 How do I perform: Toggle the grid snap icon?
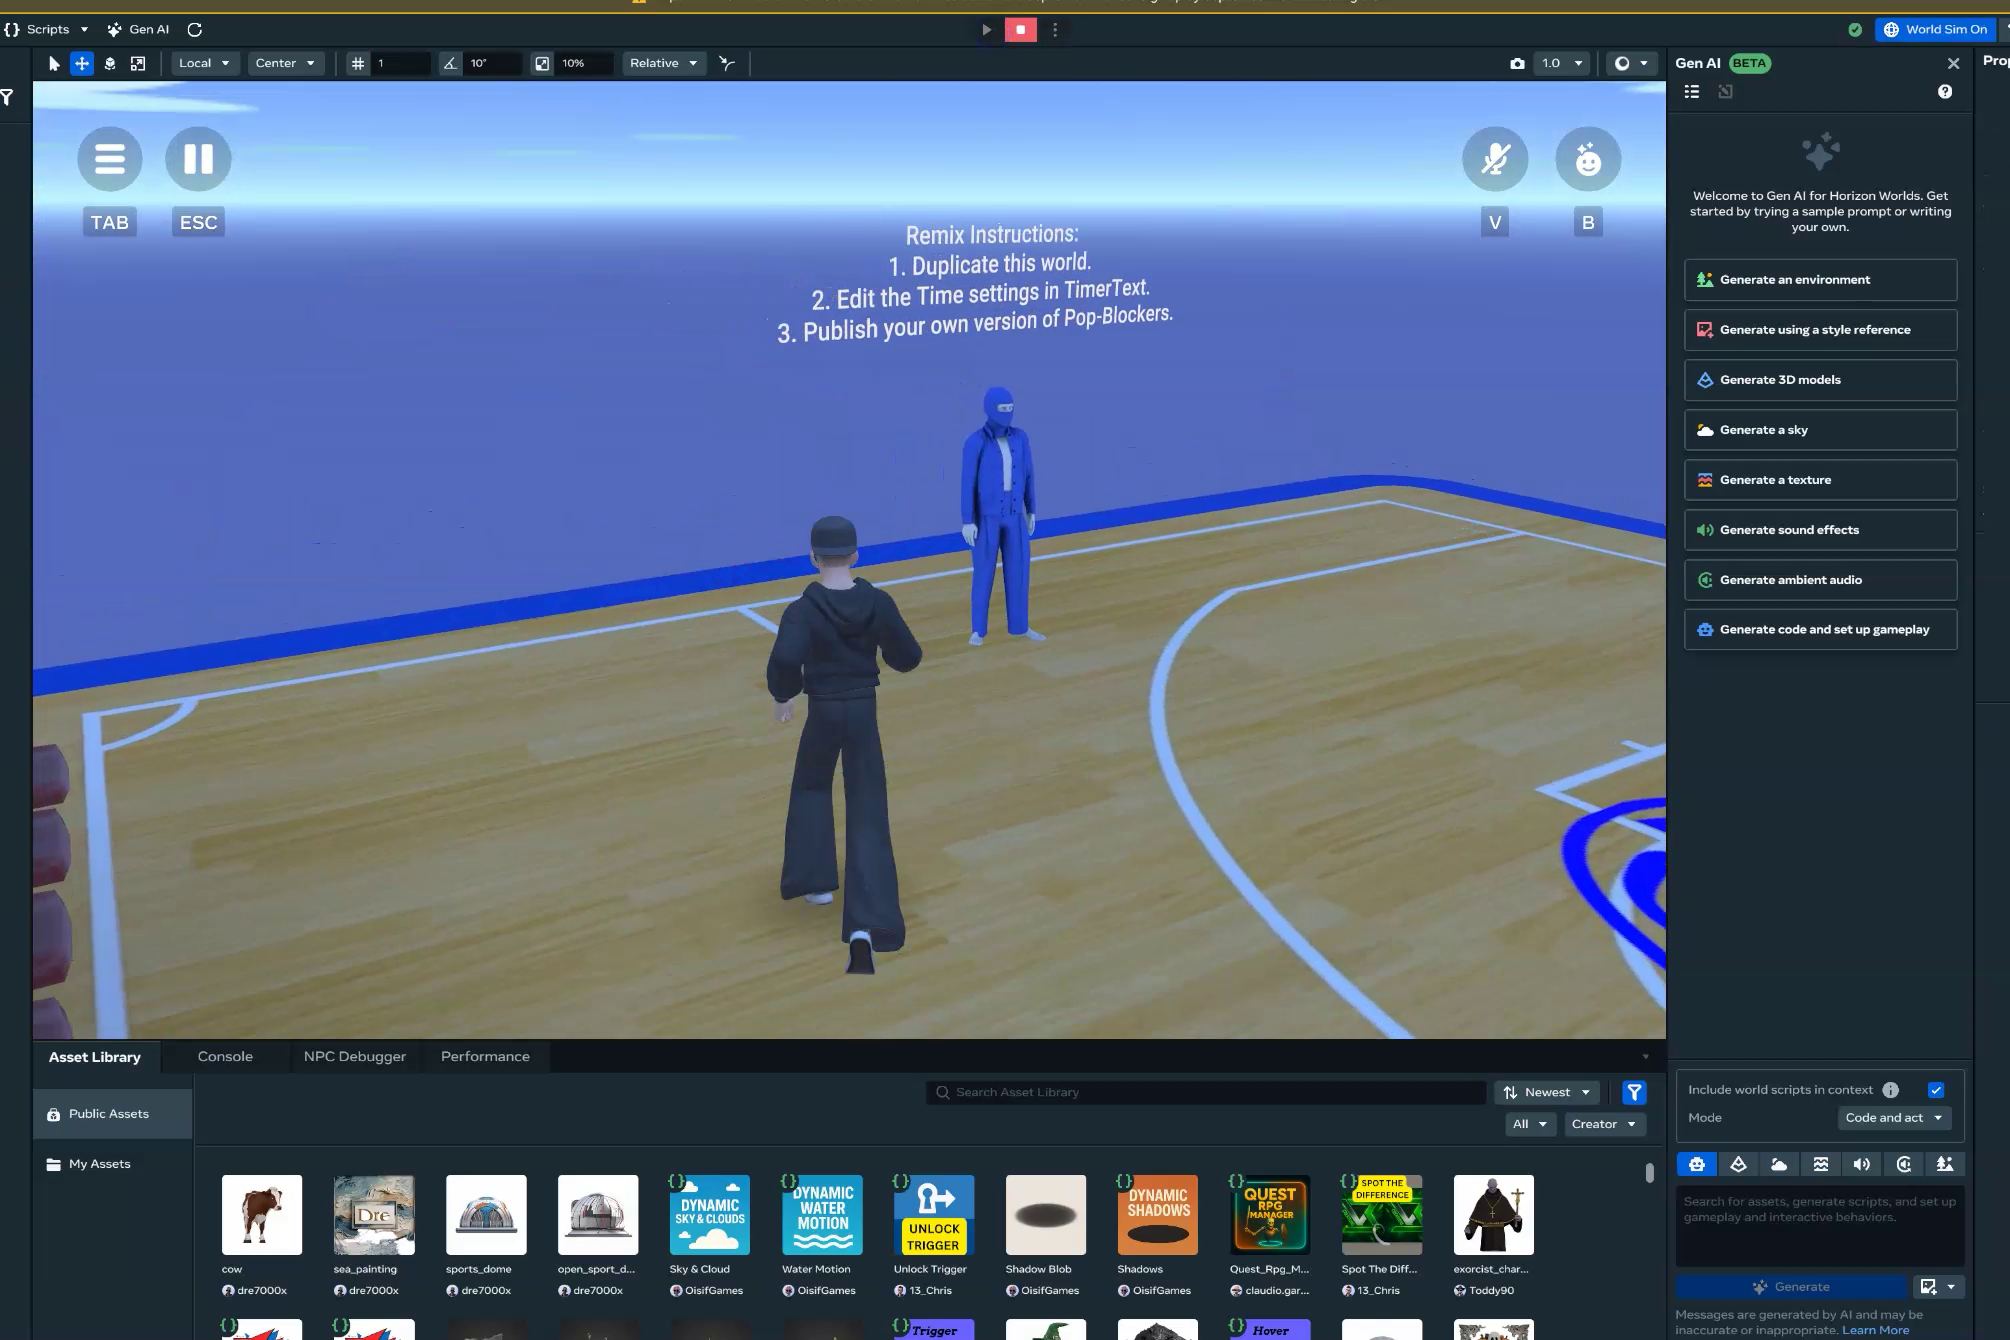(358, 63)
